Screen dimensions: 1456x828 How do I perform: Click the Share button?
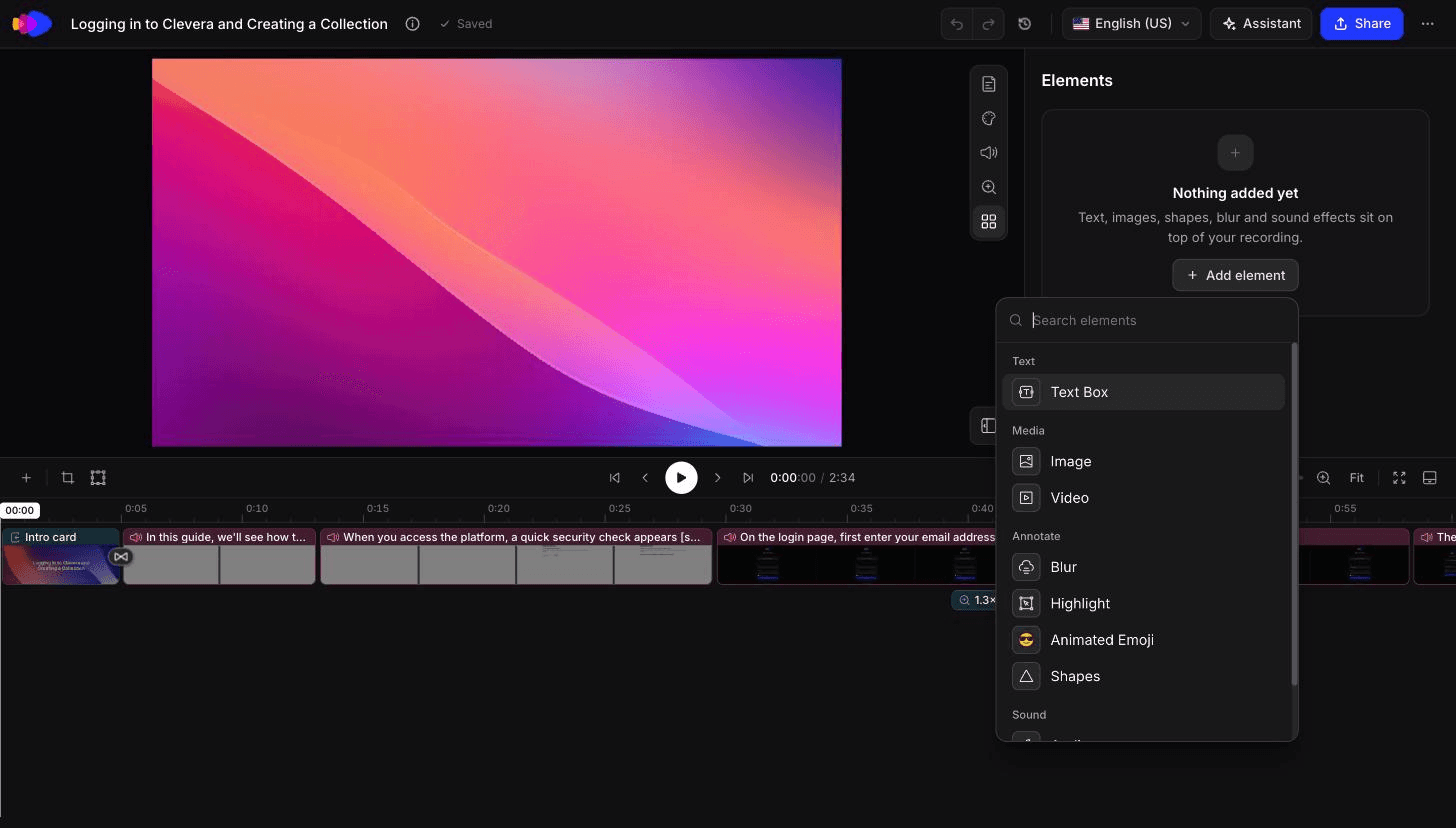point(1361,24)
